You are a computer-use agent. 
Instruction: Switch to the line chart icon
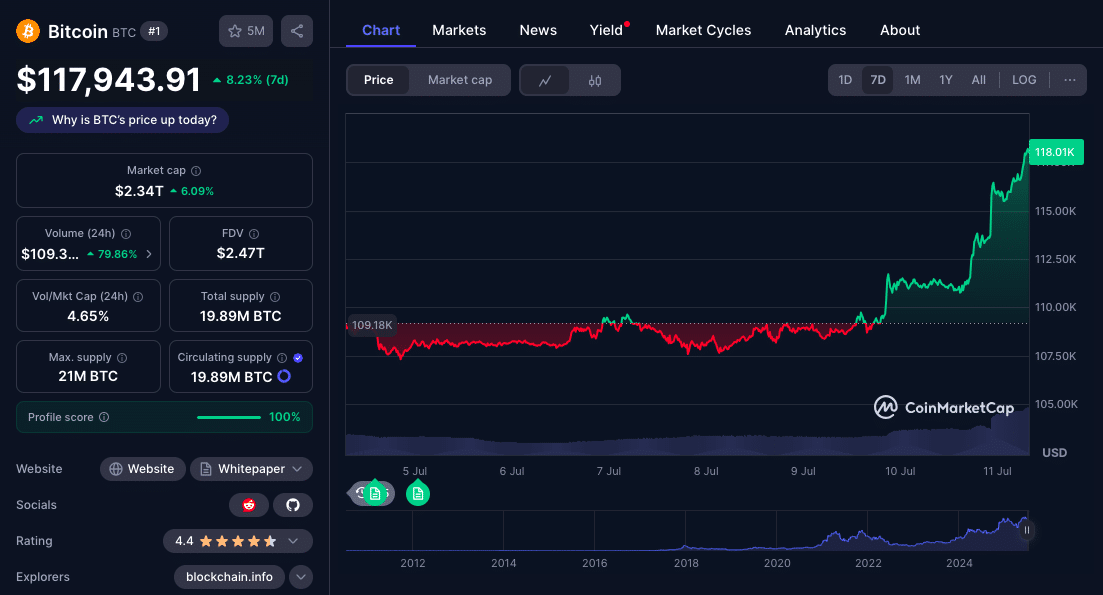545,80
